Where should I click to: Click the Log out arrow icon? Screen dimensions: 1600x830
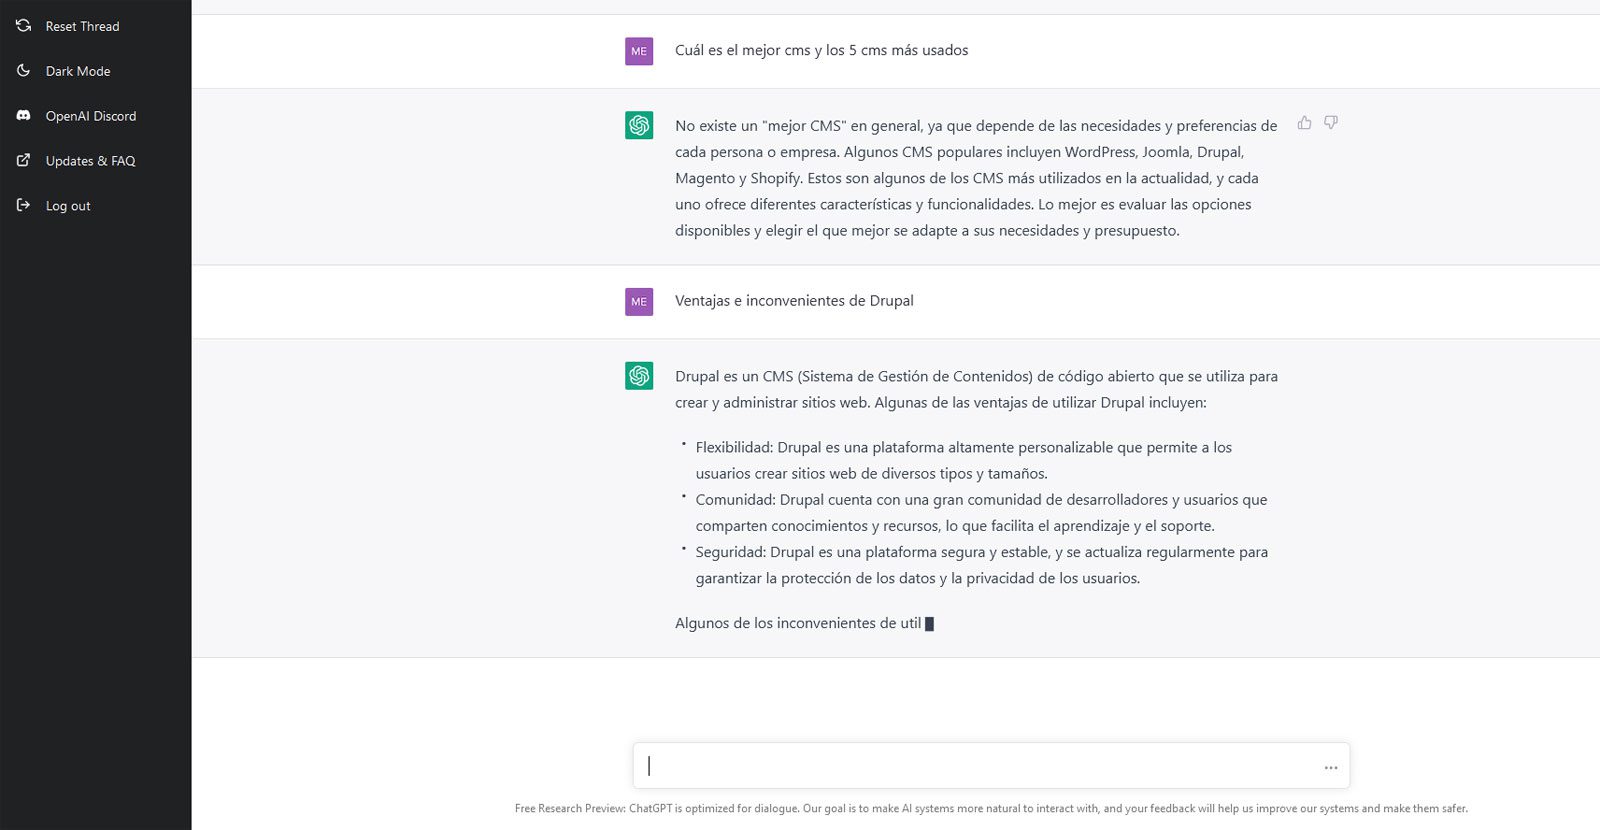[23, 205]
